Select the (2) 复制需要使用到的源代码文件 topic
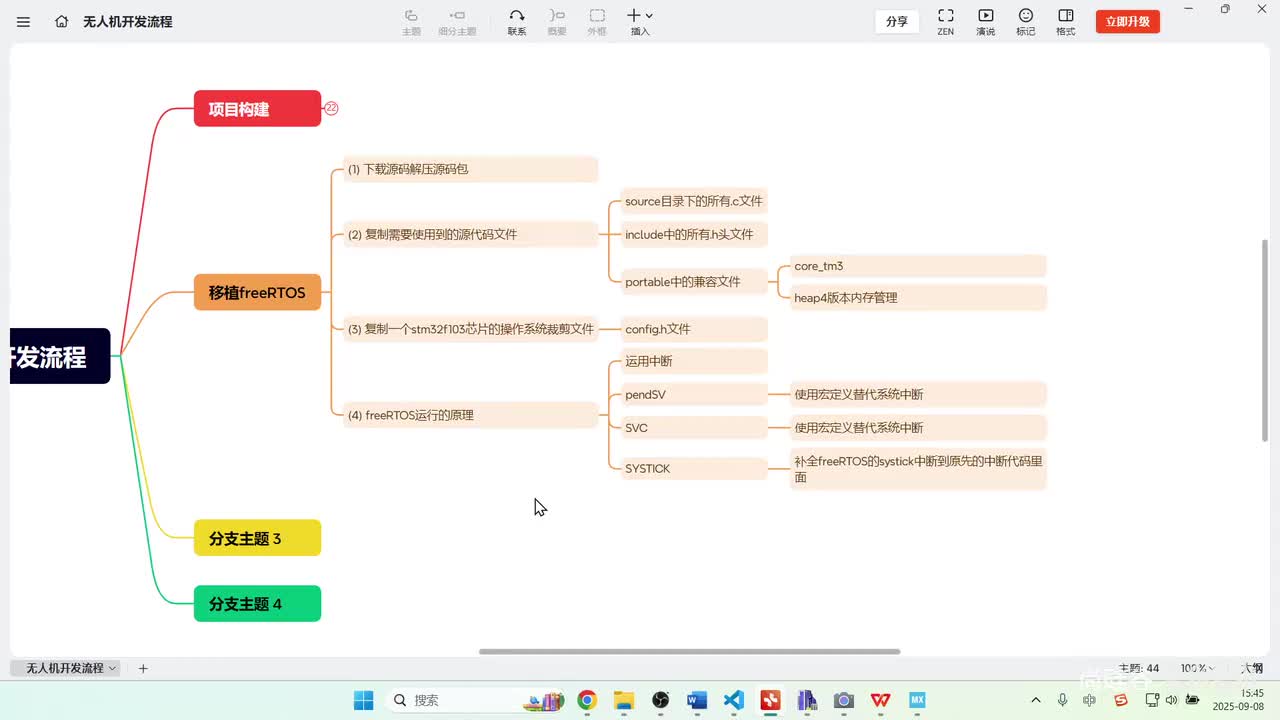 [470, 234]
